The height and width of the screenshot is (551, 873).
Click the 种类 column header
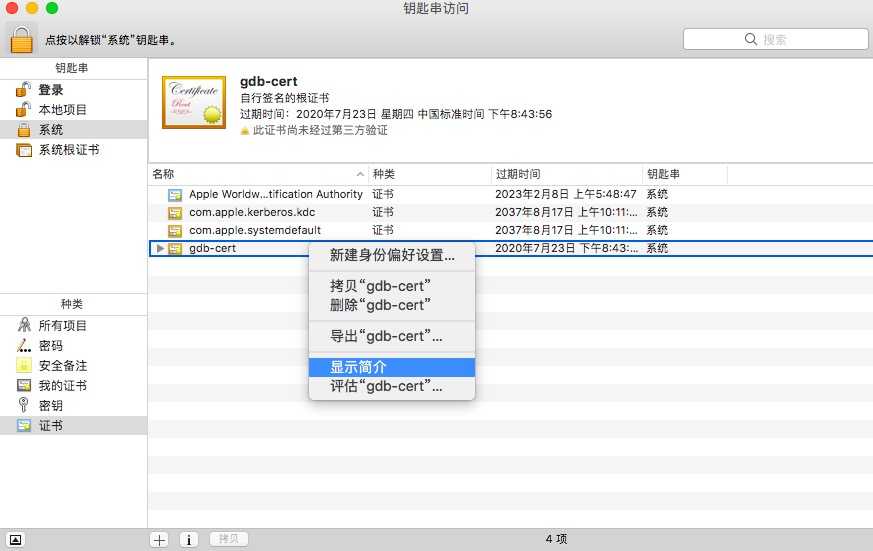tap(429, 174)
